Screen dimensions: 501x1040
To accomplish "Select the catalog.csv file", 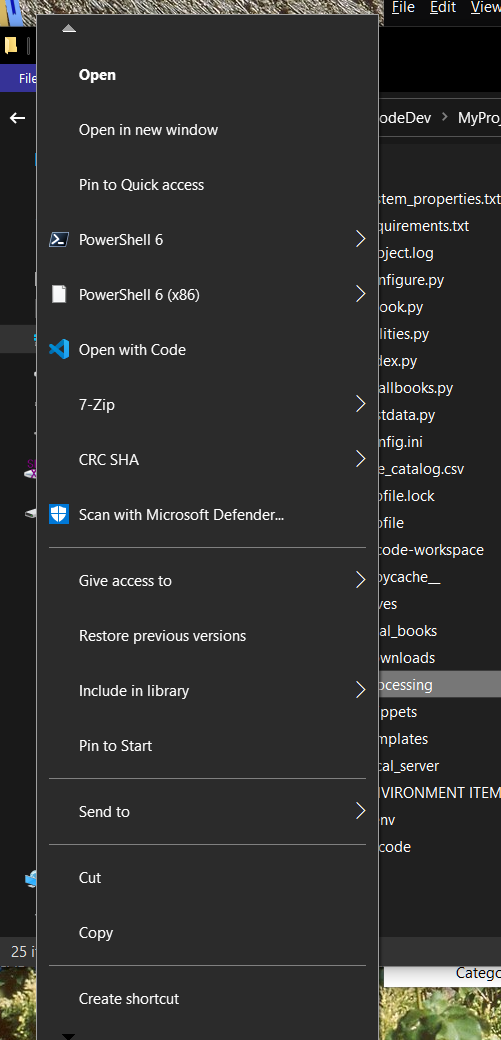I will (x=421, y=470).
